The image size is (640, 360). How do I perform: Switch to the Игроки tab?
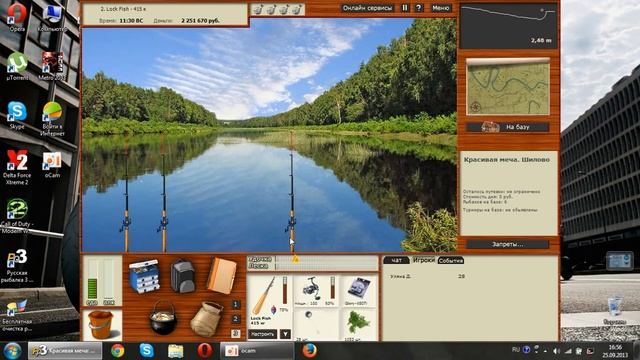tap(423, 260)
